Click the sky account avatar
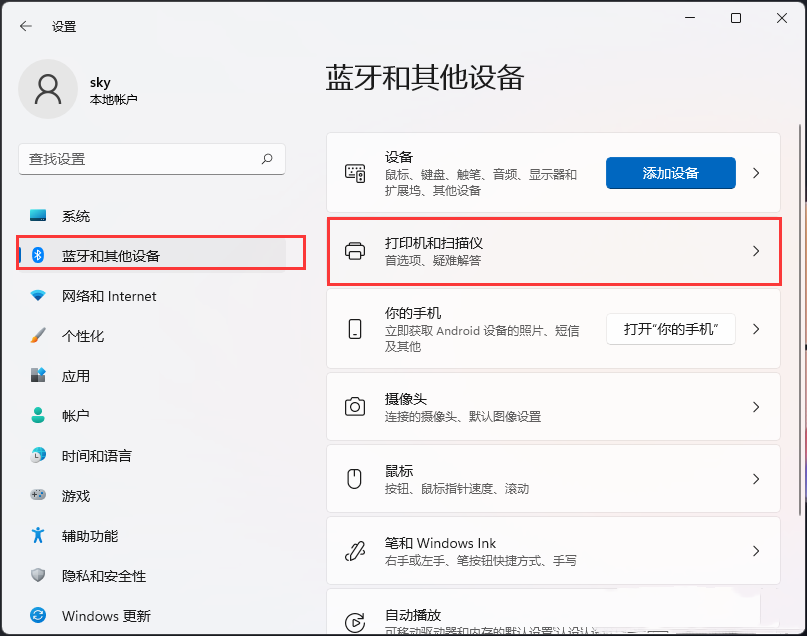This screenshot has height=636, width=807. click(48, 89)
